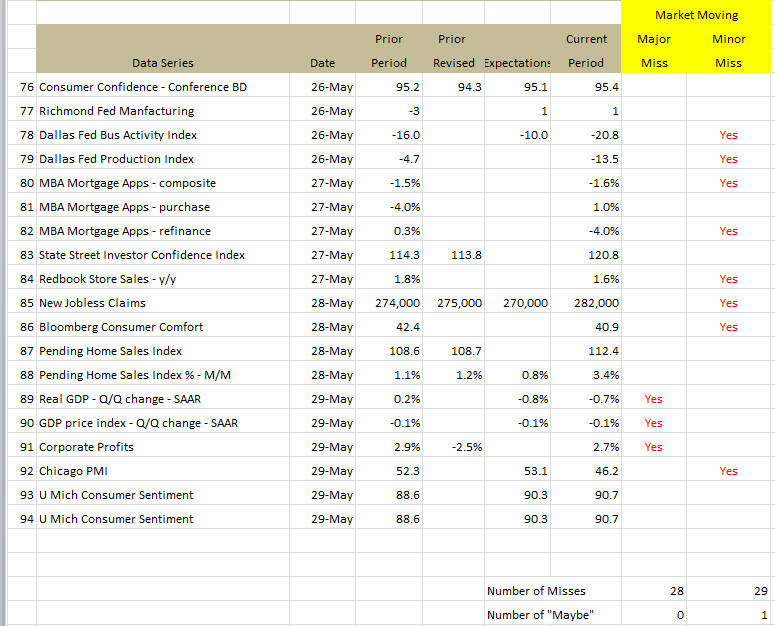The image size is (775, 626).
Task: Select the 'Current Period' column header
Action: 586,51
